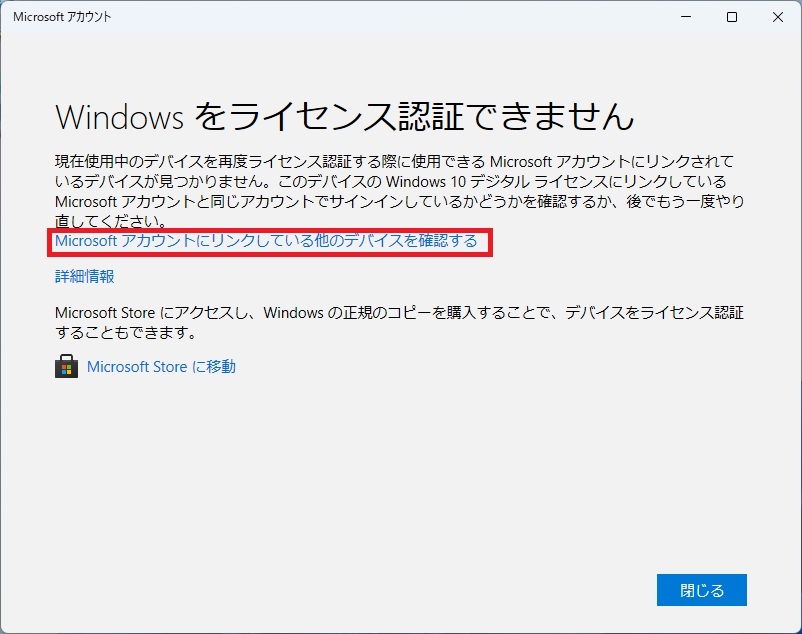Open link to check other linked devices
This screenshot has width=802, height=634.
click(266, 241)
